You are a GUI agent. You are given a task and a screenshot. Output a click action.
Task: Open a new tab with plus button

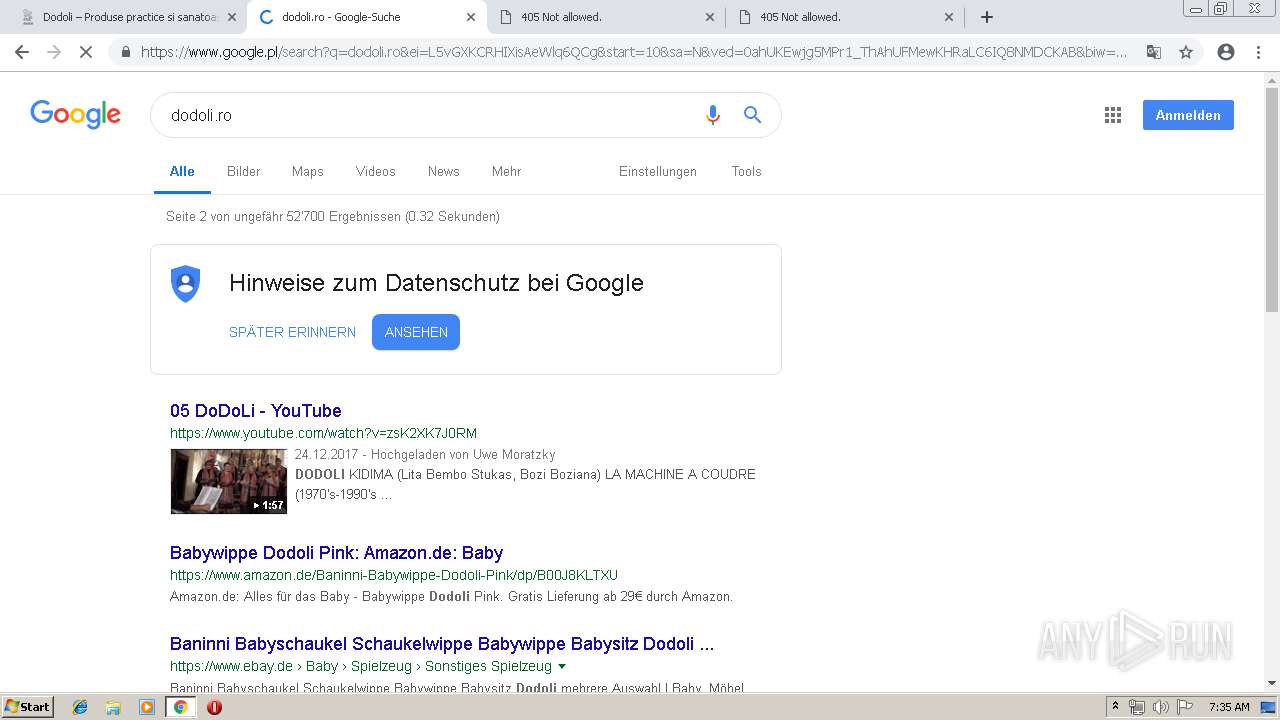pos(987,17)
